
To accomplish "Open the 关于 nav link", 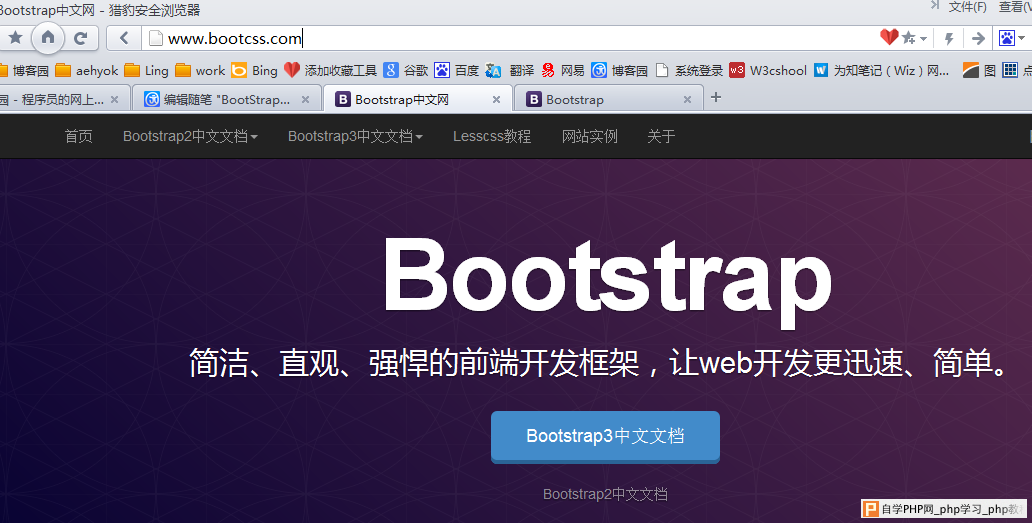I will click(661, 136).
